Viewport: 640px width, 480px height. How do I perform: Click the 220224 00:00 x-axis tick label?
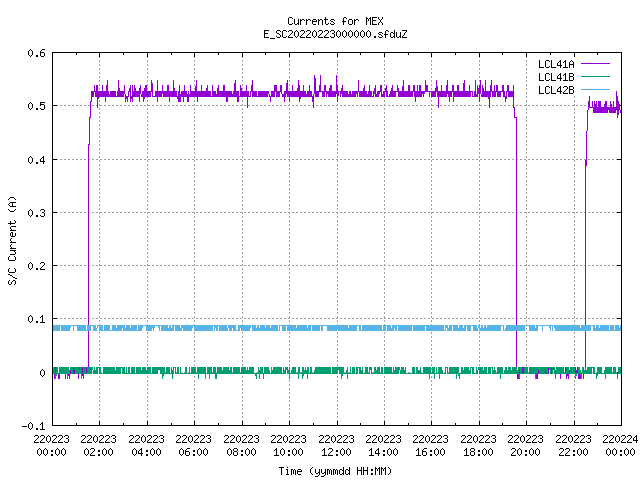tap(620, 446)
